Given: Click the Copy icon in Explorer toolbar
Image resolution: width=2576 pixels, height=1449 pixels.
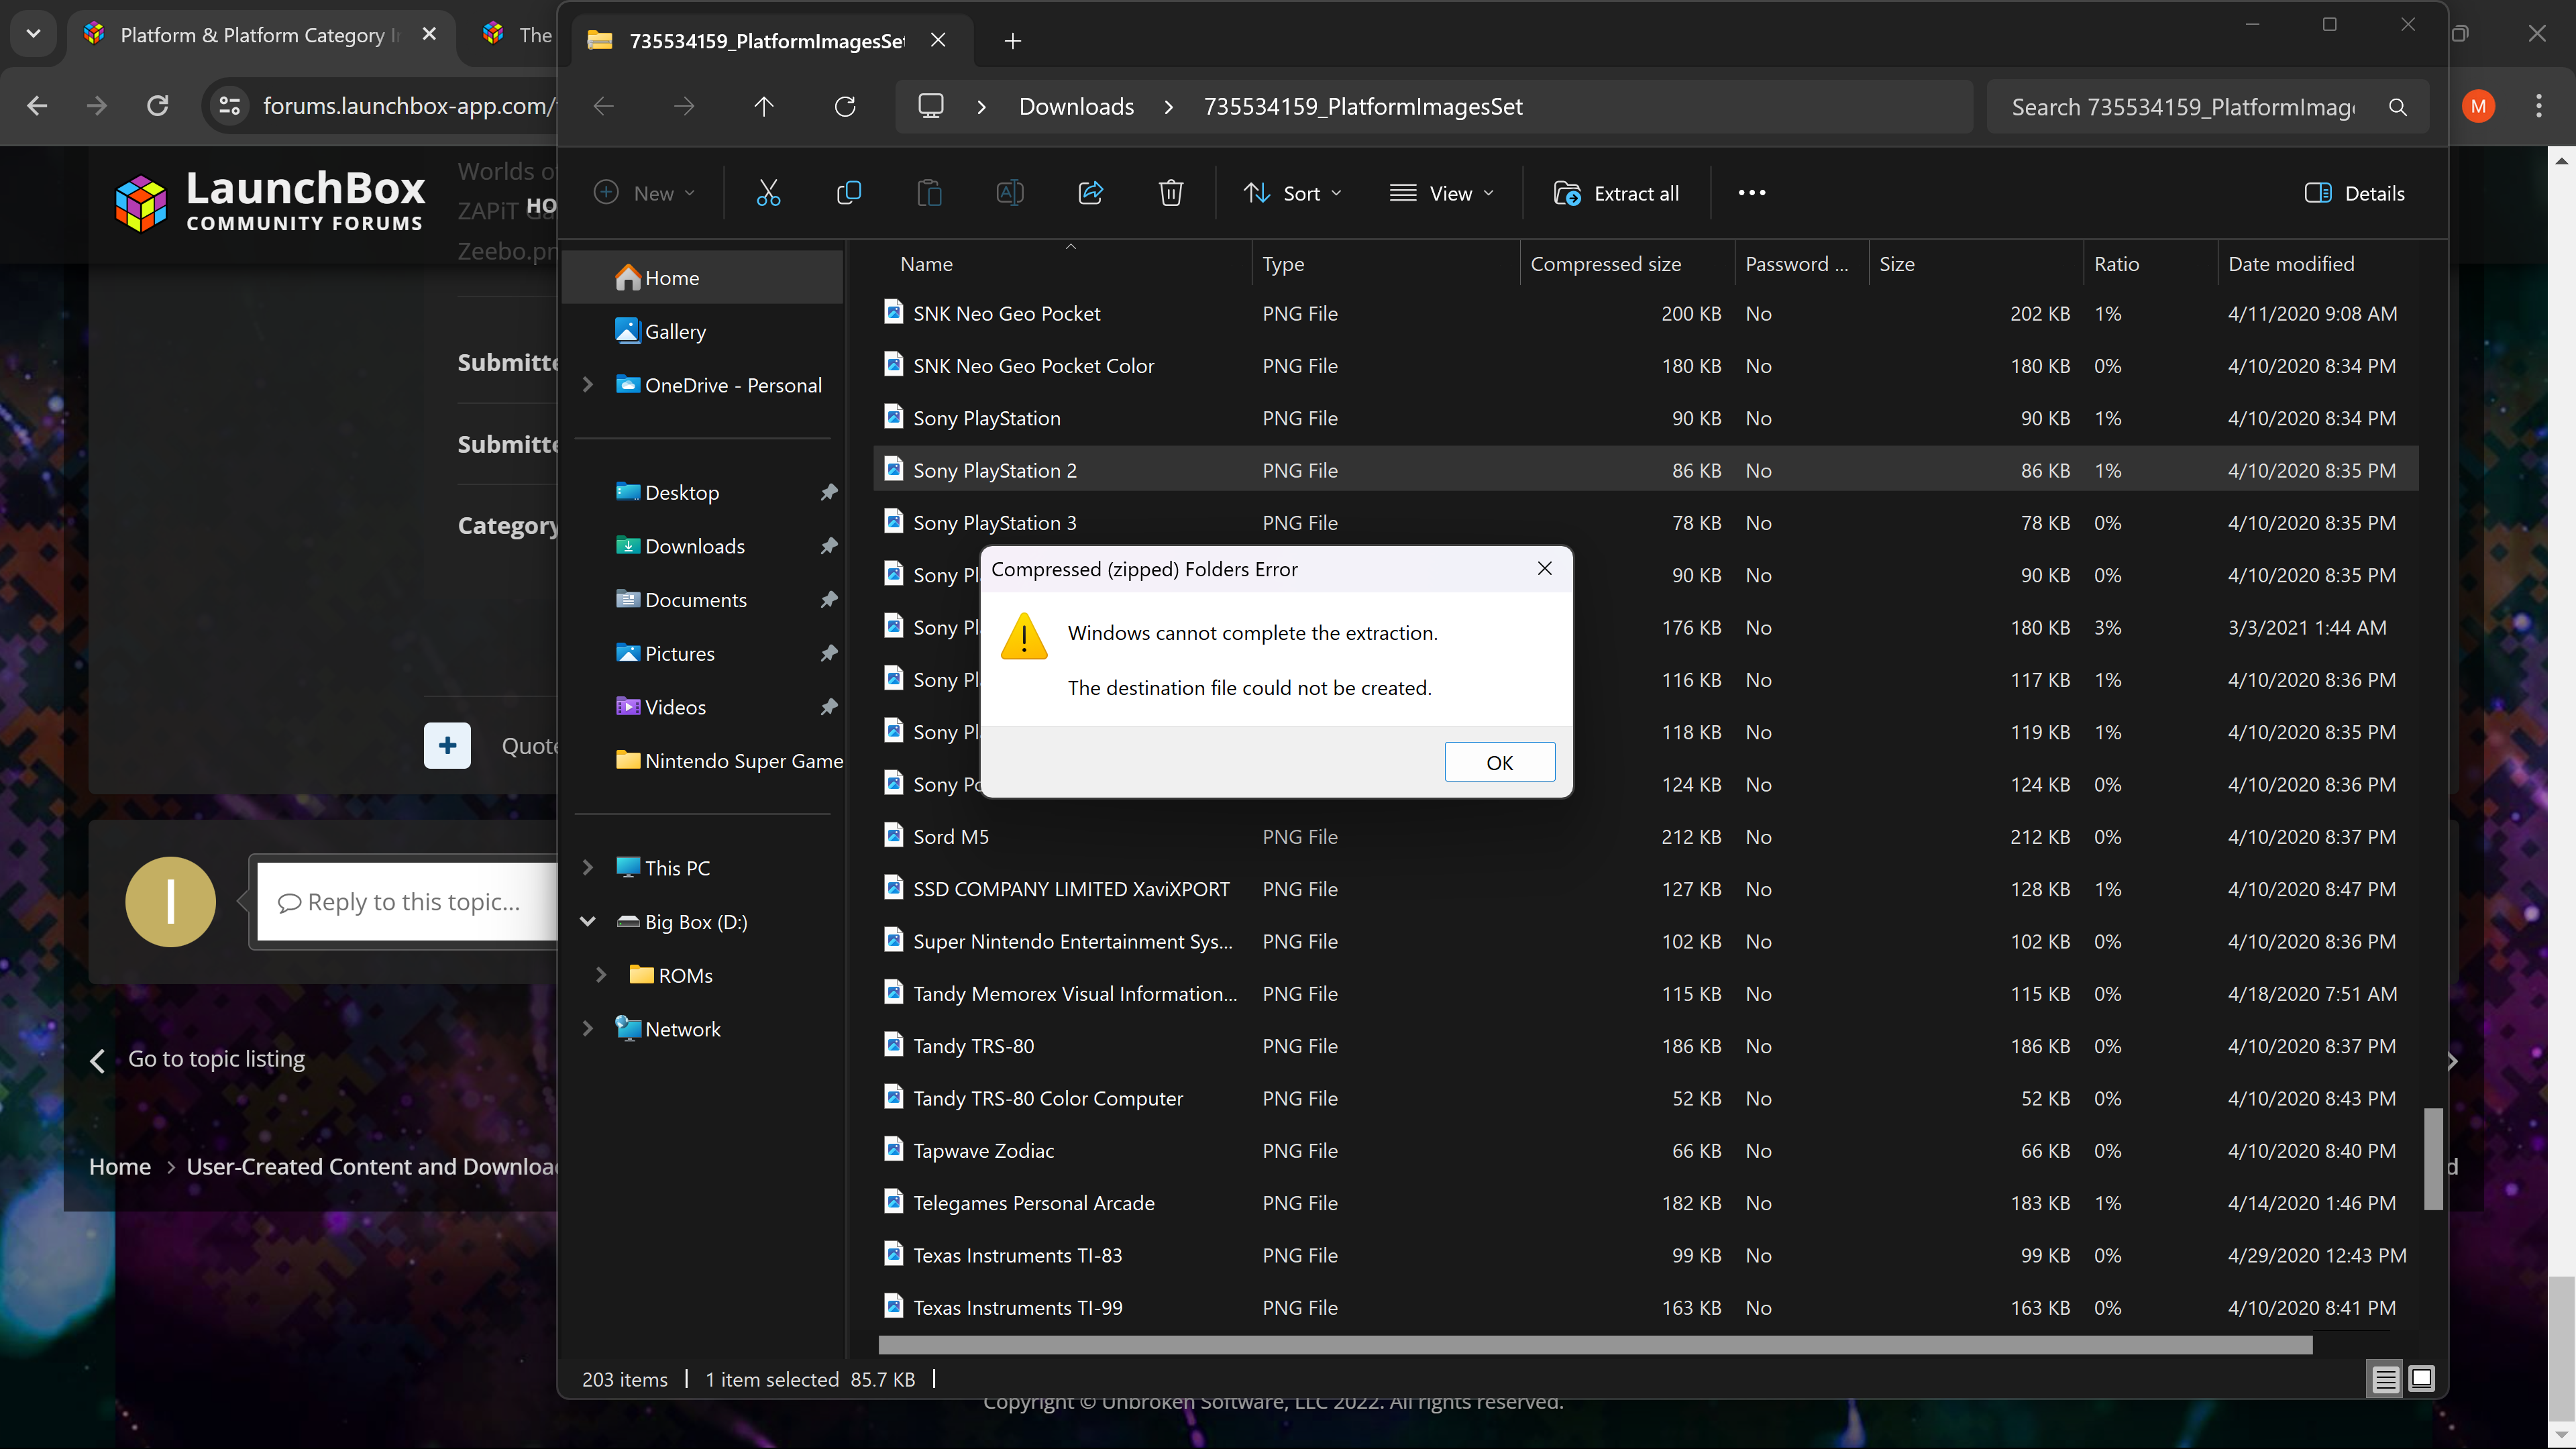Looking at the screenshot, I should point(848,193).
